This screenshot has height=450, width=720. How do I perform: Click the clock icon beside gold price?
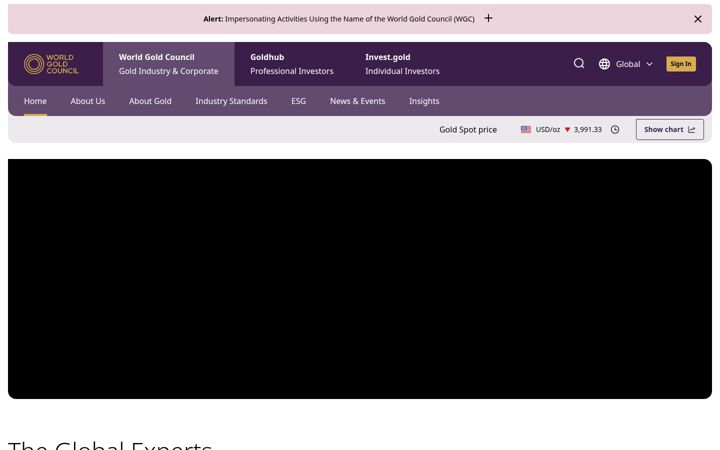615,129
